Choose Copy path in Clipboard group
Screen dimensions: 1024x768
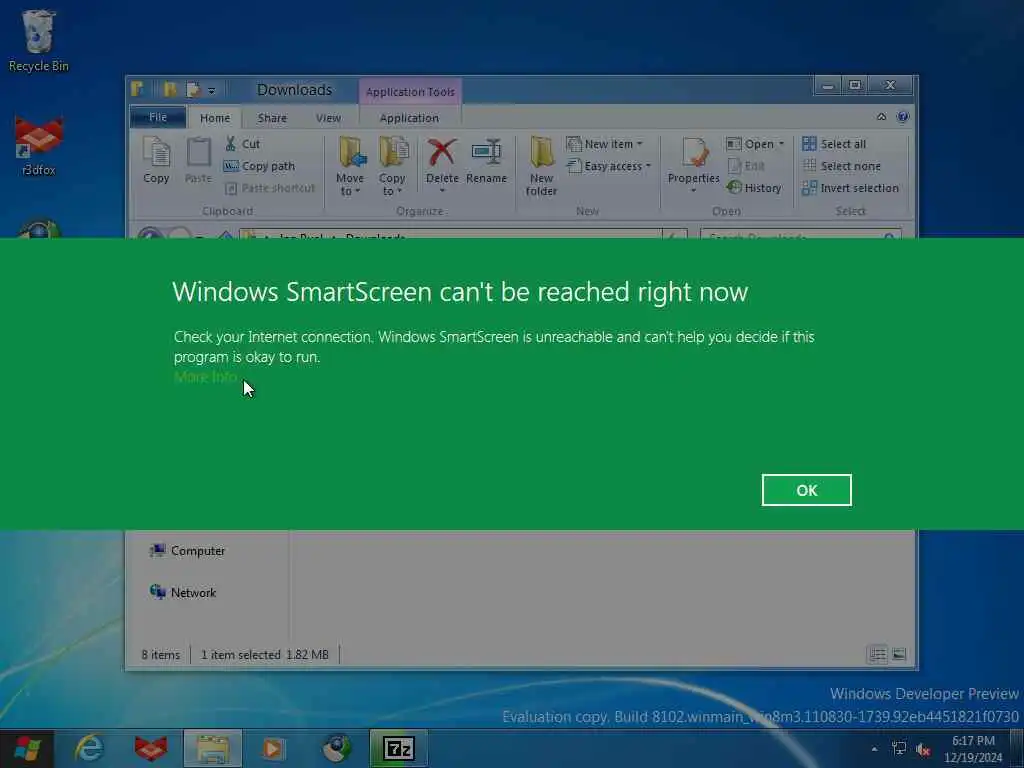click(259, 166)
